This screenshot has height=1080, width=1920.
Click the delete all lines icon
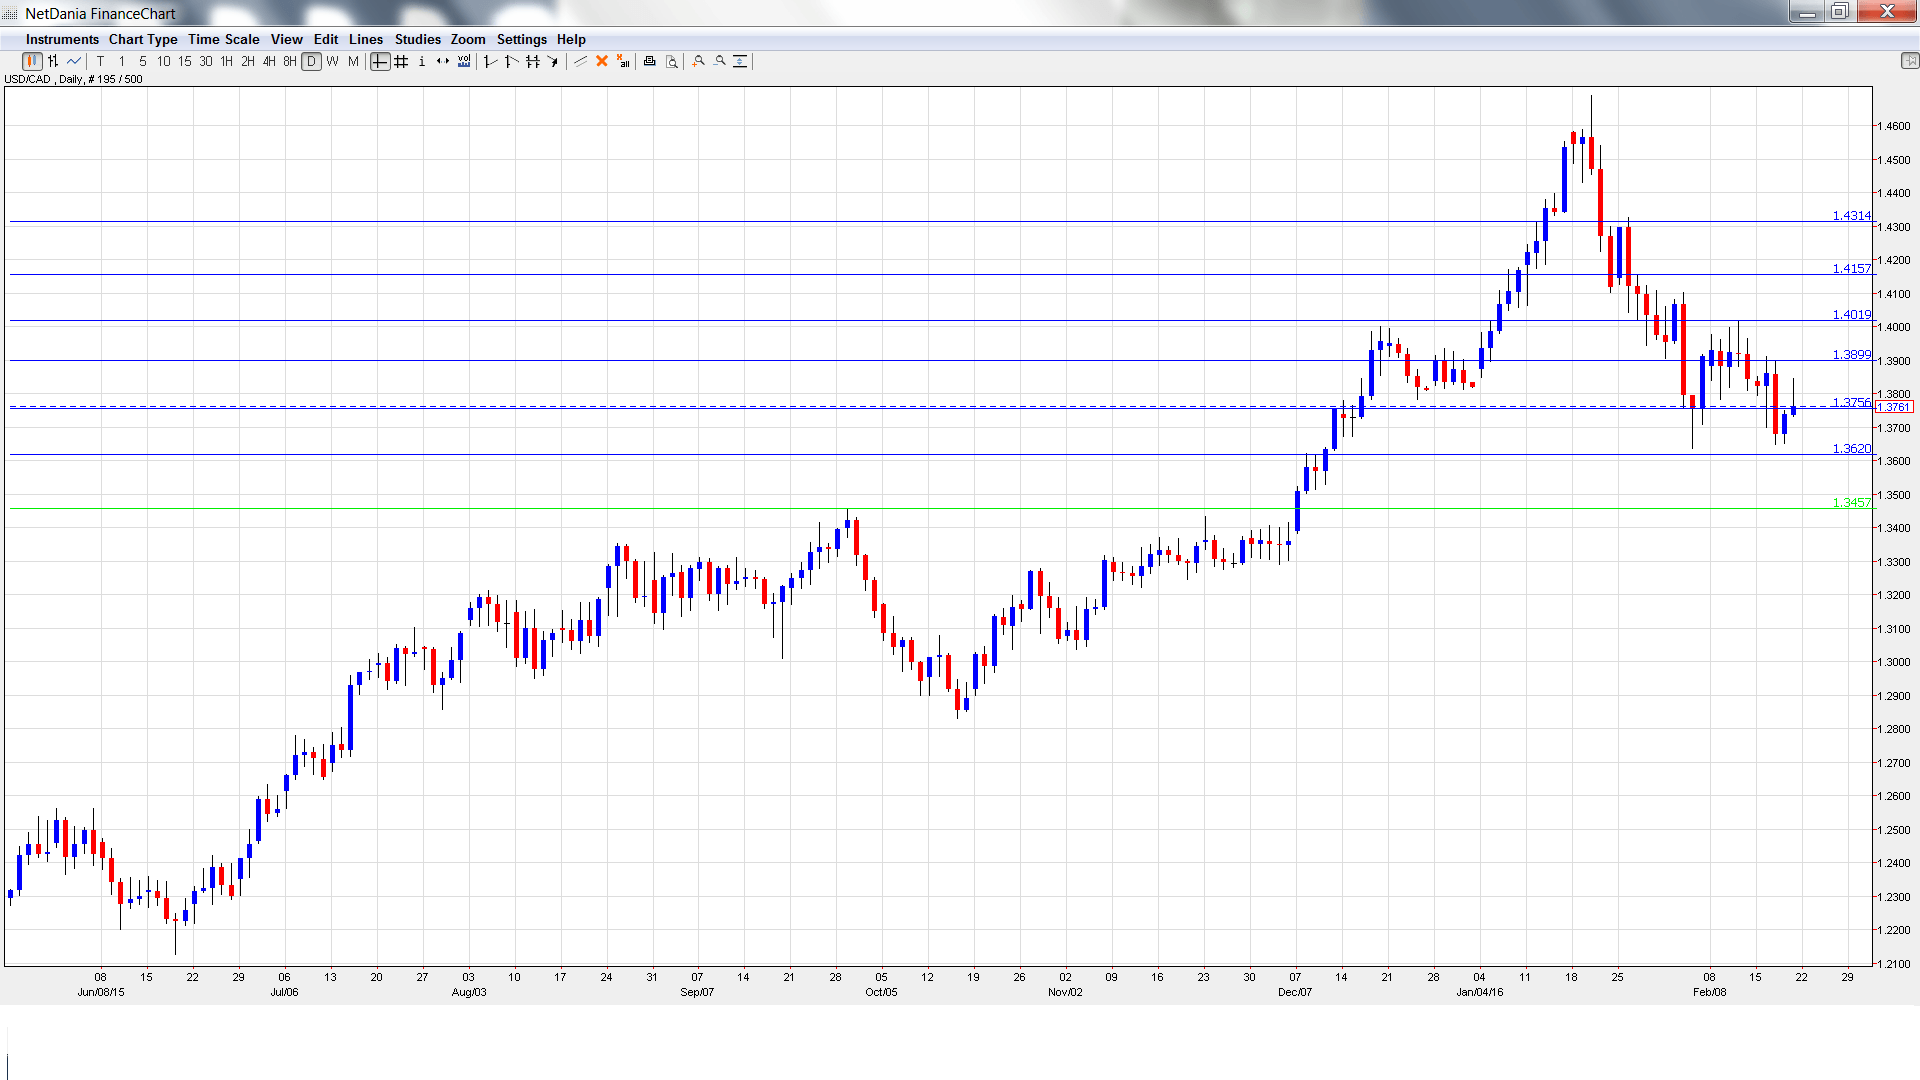point(623,62)
